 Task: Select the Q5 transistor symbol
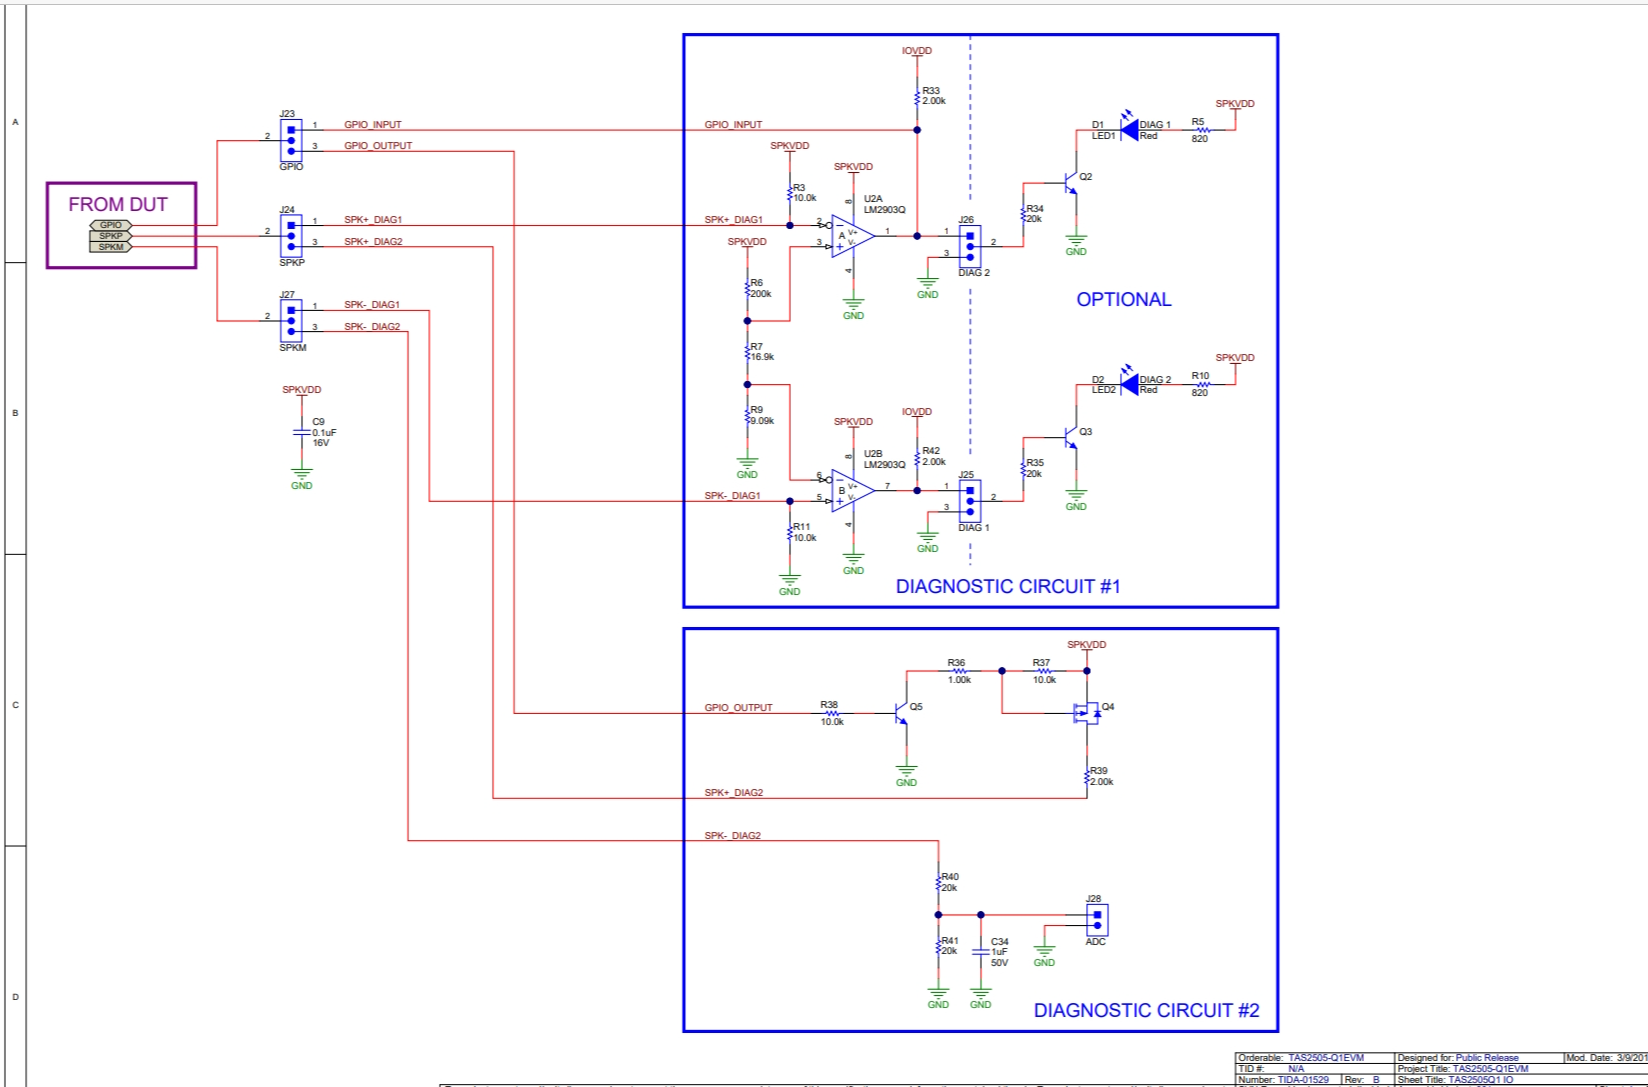coord(903,713)
